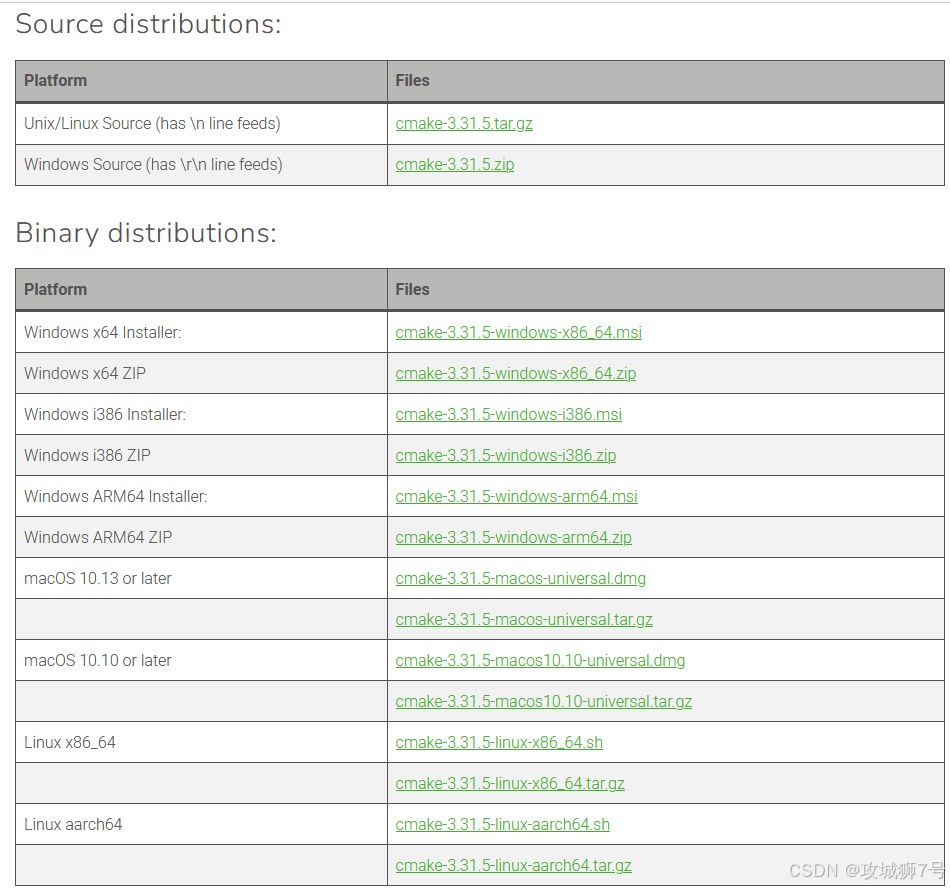Open the cmake-3.31.5-macos10.10-universal.tar.gz link

pyautogui.click(x=543, y=701)
